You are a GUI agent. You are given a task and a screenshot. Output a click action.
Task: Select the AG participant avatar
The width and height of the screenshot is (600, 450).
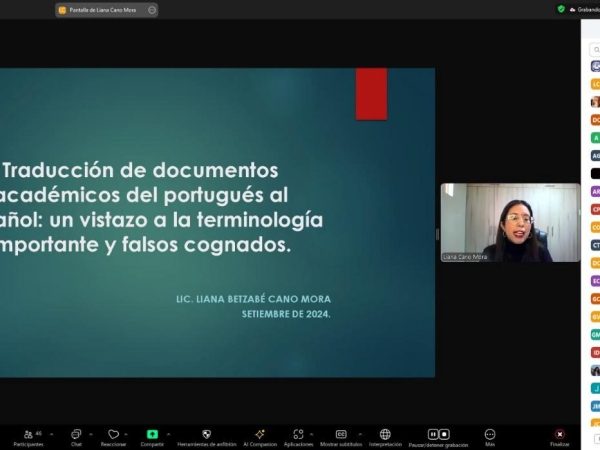tap(595, 156)
